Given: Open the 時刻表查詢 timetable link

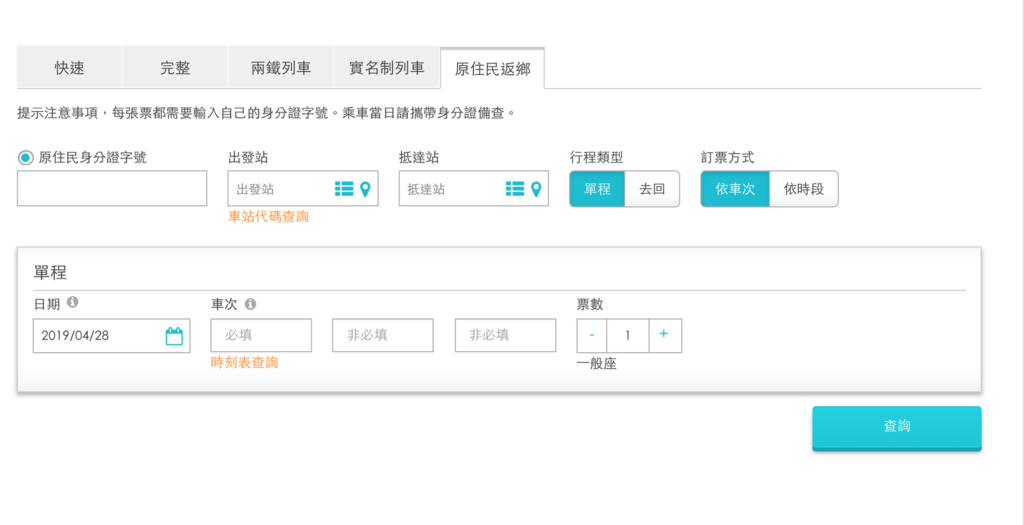Looking at the screenshot, I should (x=245, y=363).
